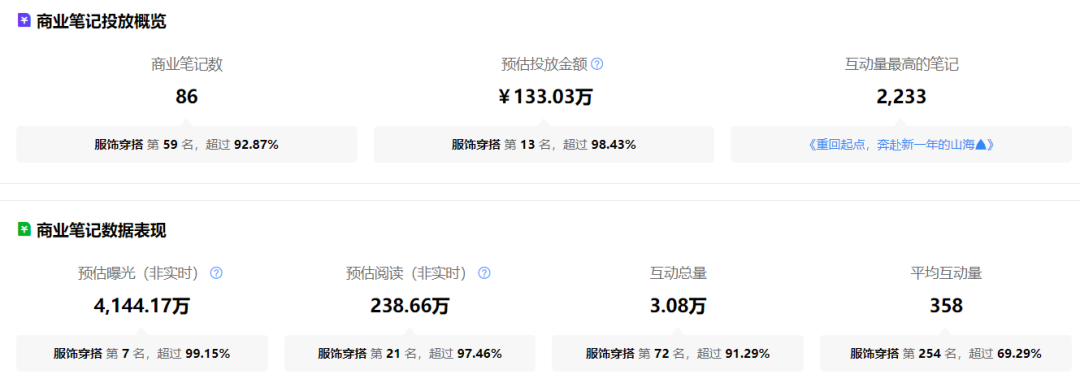Click the 平均互动量 label
The image size is (1080, 379).
coord(946,274)
